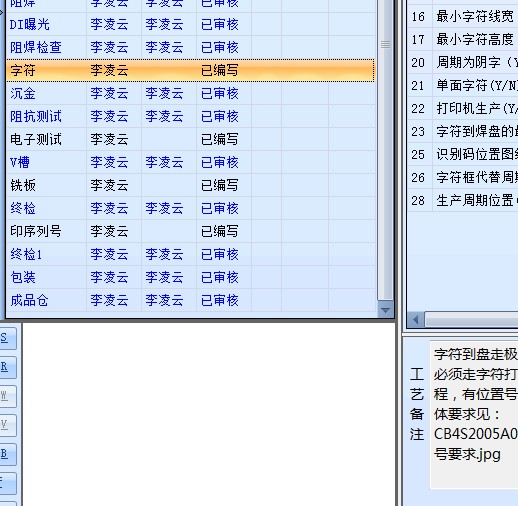Image resolution: width=518 pixels, height=506 pixels.
Task: Click parameter row 28 生产周期位置
Action: coord(463,200)
